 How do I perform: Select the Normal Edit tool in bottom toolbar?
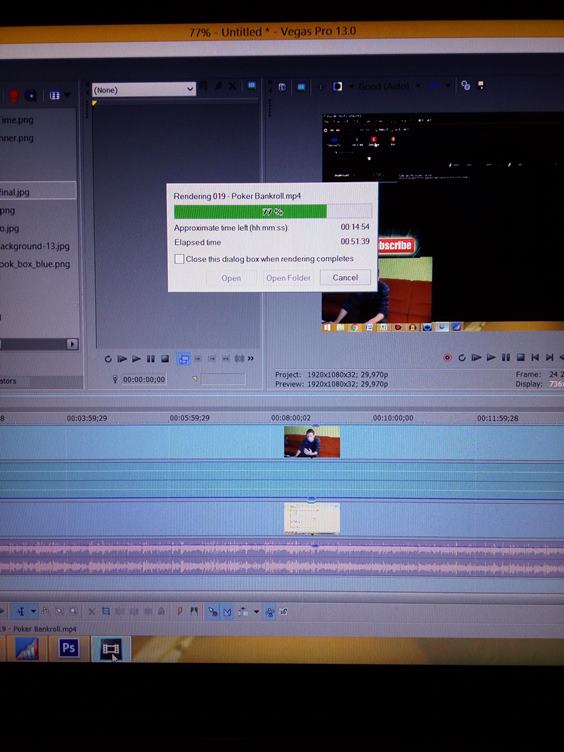[22, 611]
